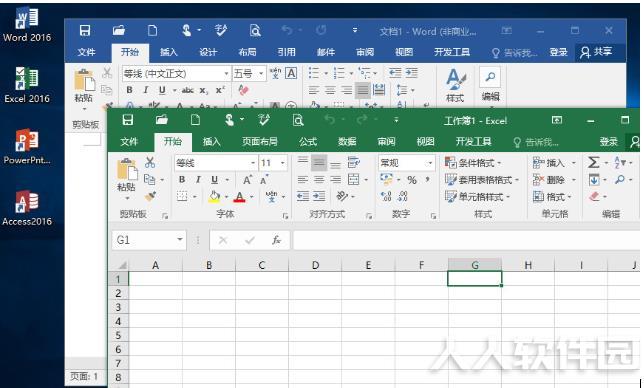Open Excel font size dropdown
644x388 pixels.
tap(283, 163)
